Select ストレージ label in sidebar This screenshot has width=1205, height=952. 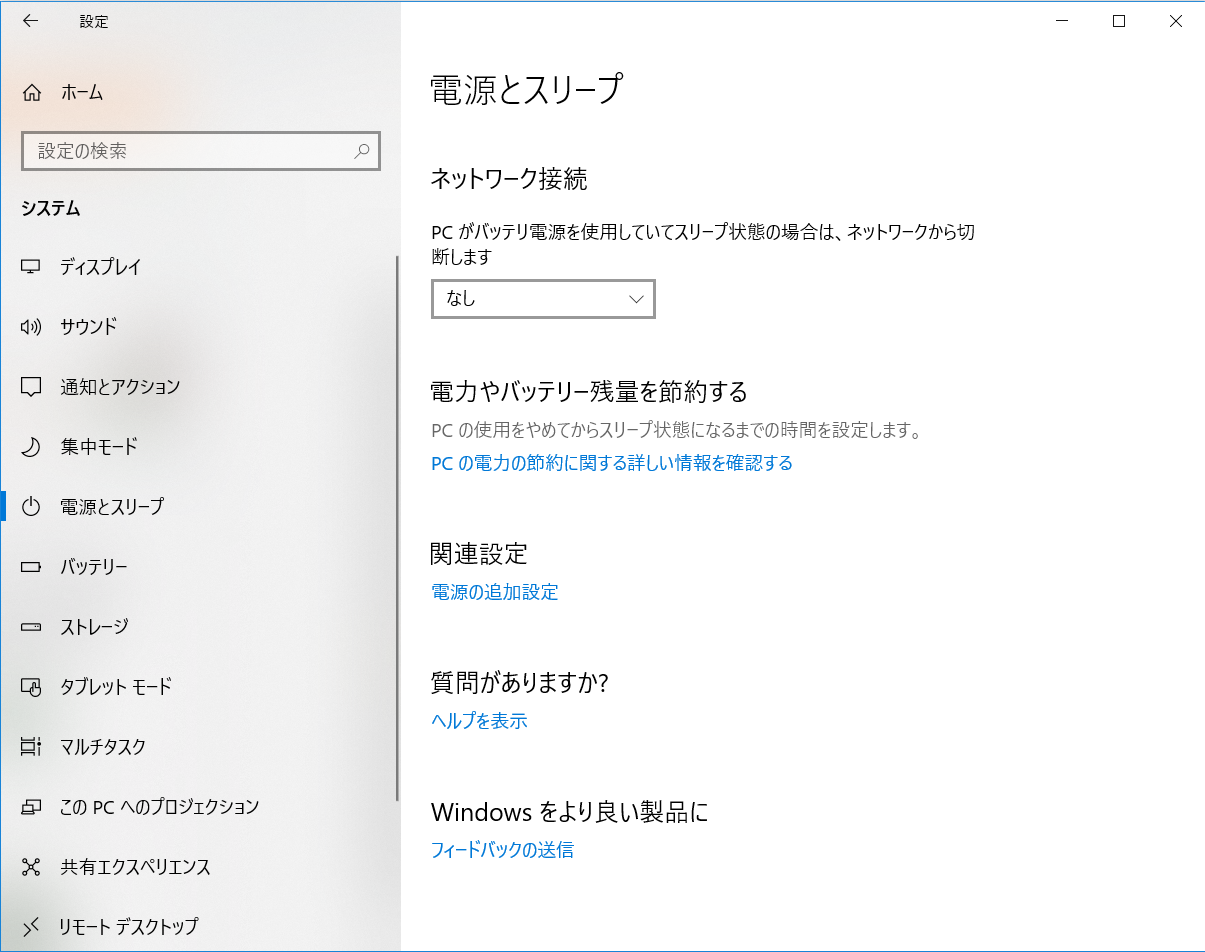[94, 627]
